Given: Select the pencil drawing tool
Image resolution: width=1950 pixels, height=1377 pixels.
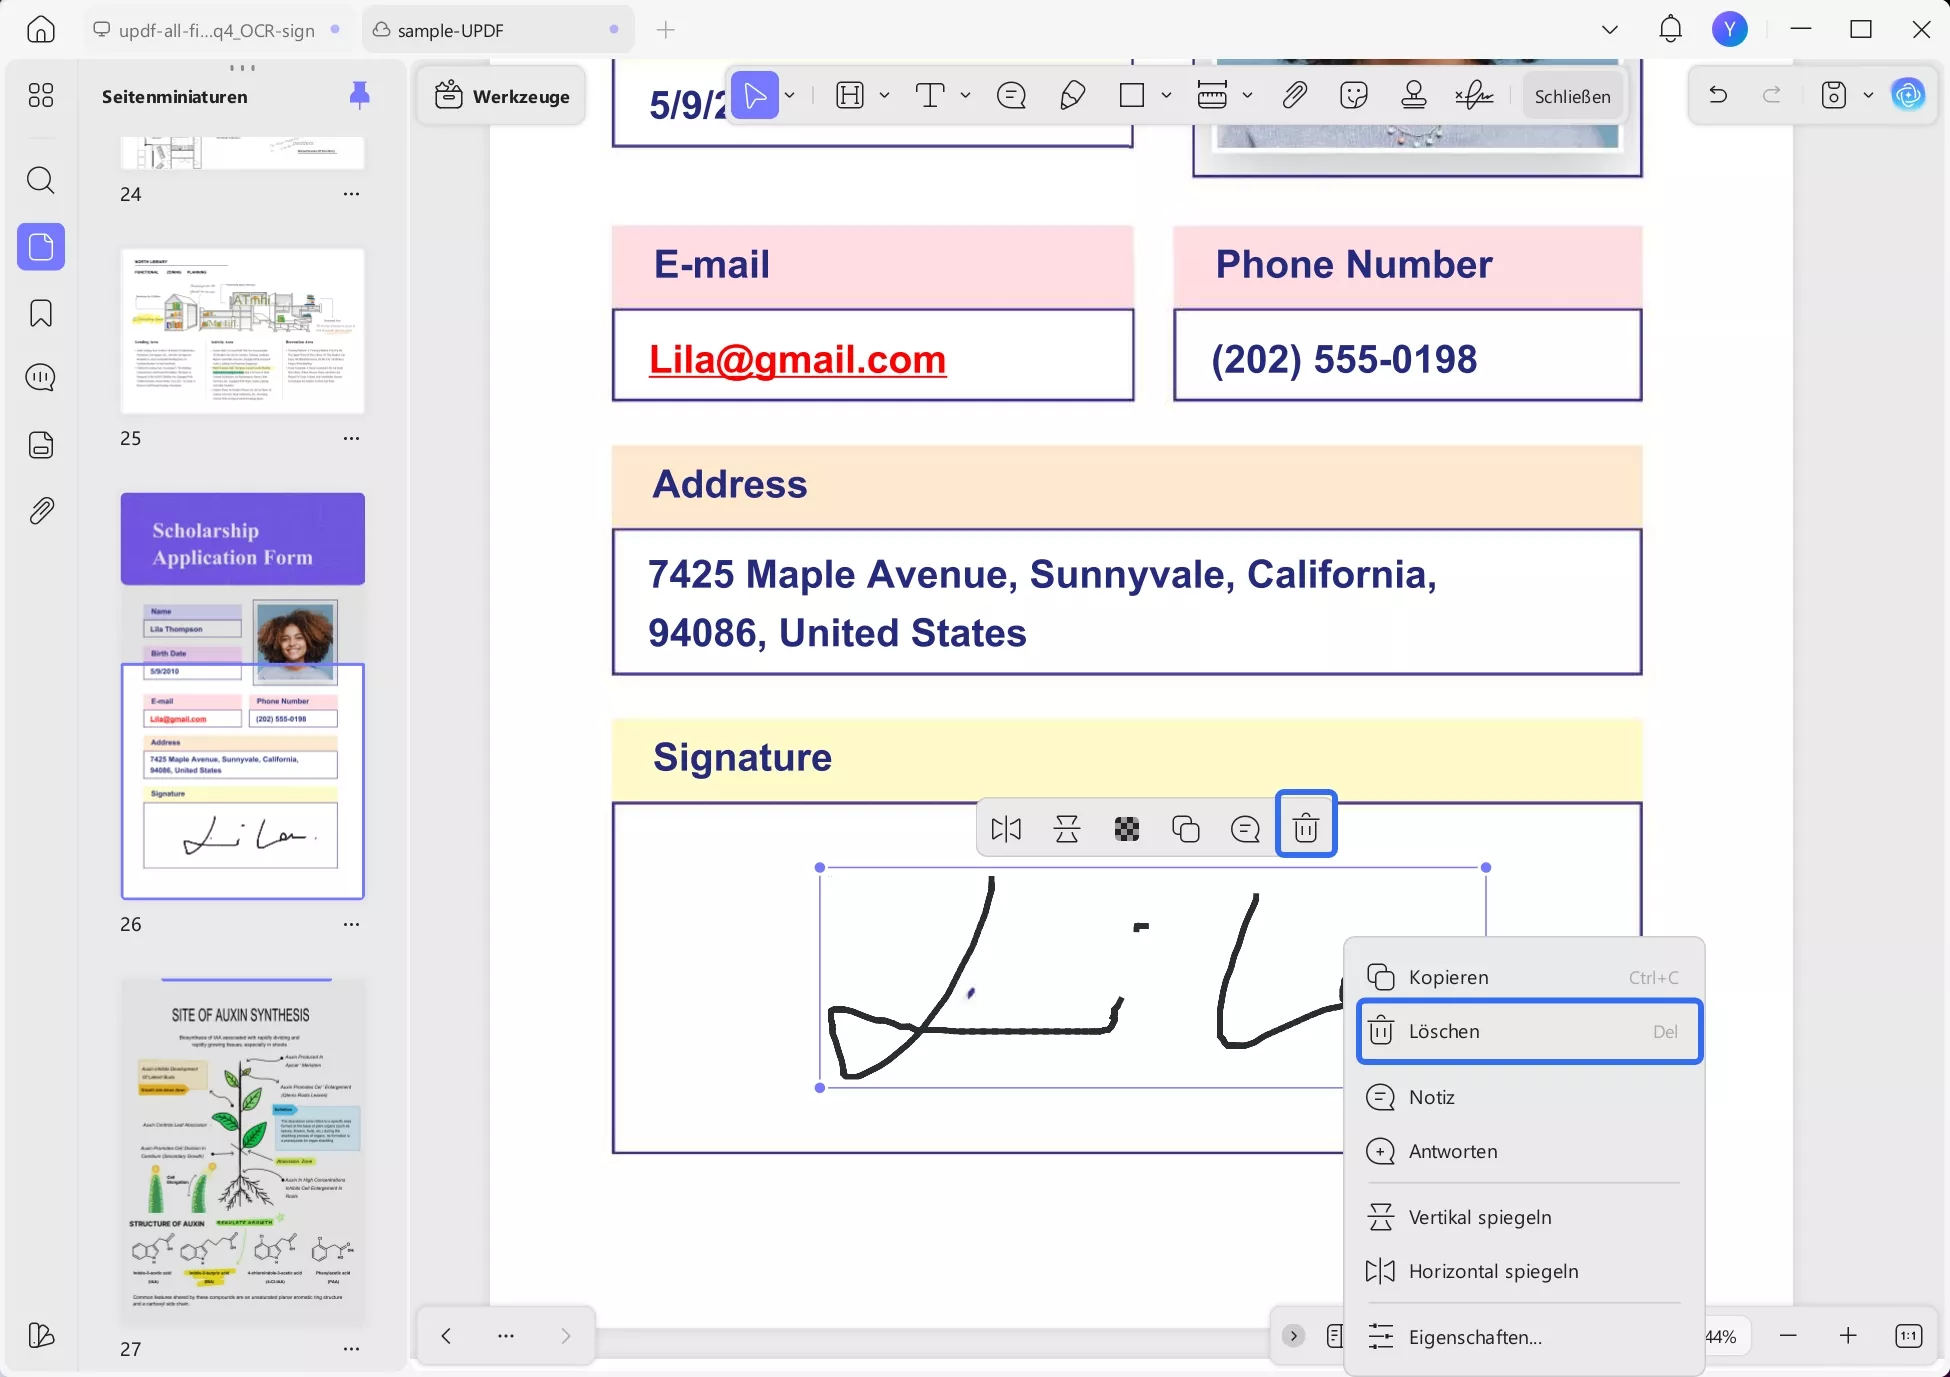Looking at the screenshot, I should (x=1072, y=96).
